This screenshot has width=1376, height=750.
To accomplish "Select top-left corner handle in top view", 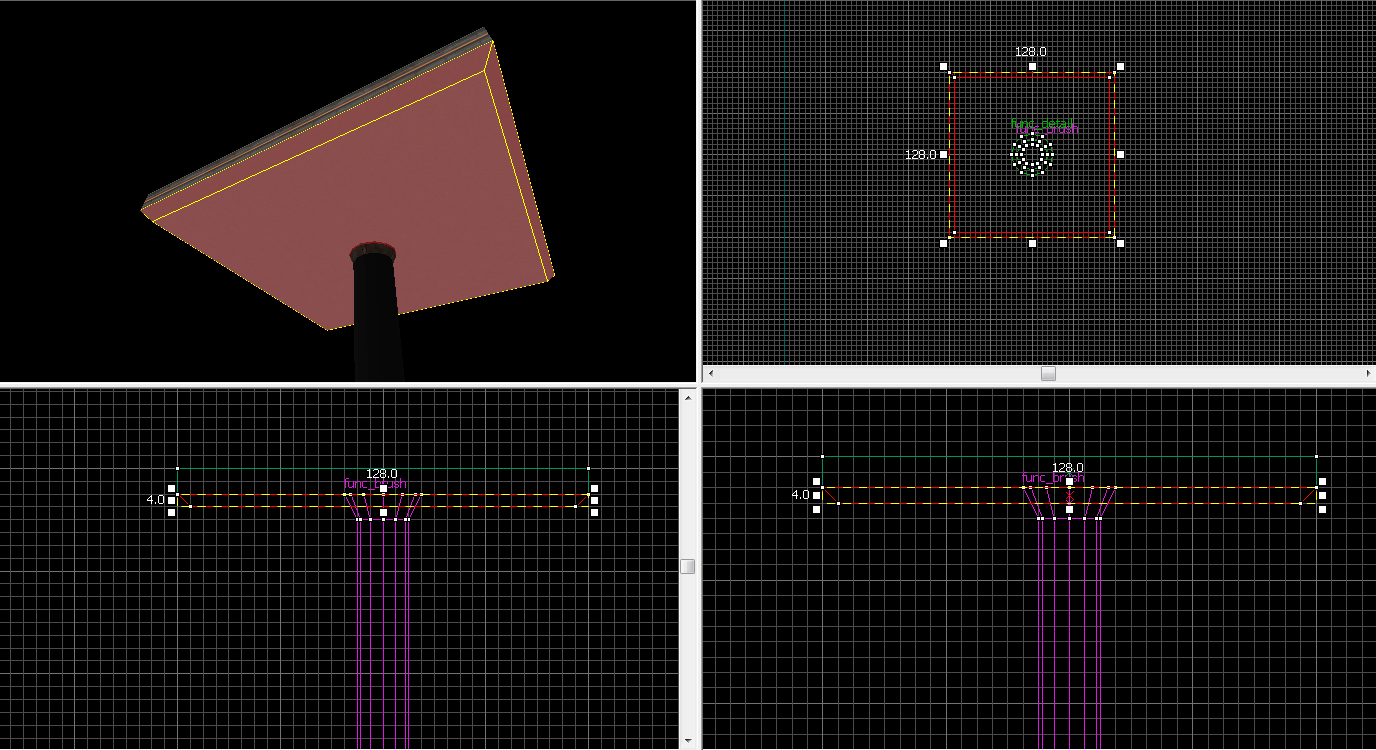I will click(x=944, y=66).
